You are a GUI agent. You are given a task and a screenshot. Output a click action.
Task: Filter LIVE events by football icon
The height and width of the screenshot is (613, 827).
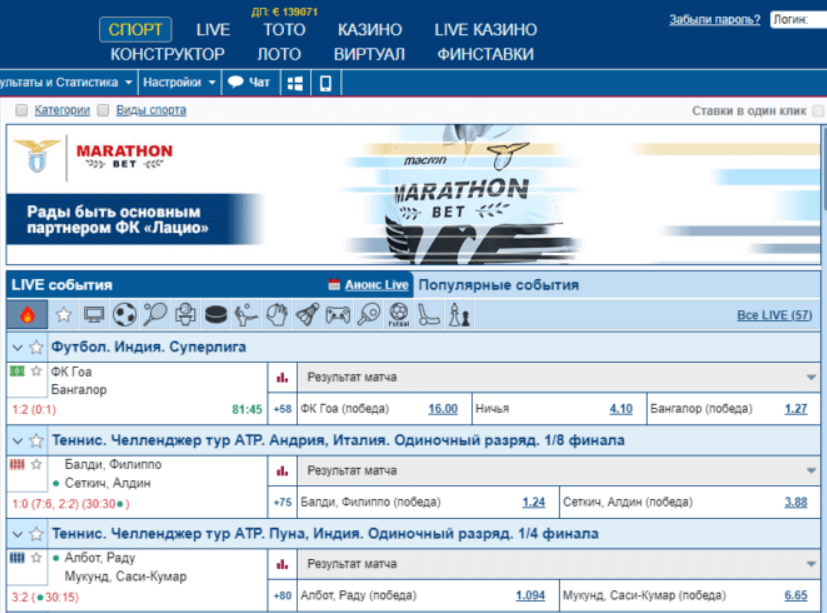(124, 315)
